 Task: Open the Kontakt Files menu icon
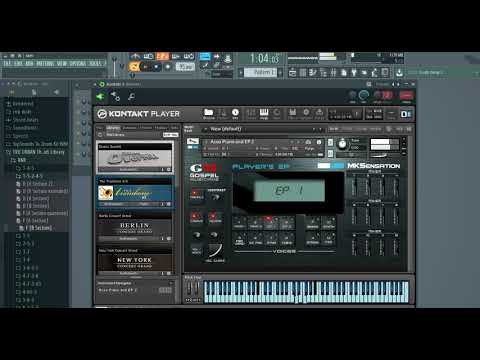pos(292,113)
